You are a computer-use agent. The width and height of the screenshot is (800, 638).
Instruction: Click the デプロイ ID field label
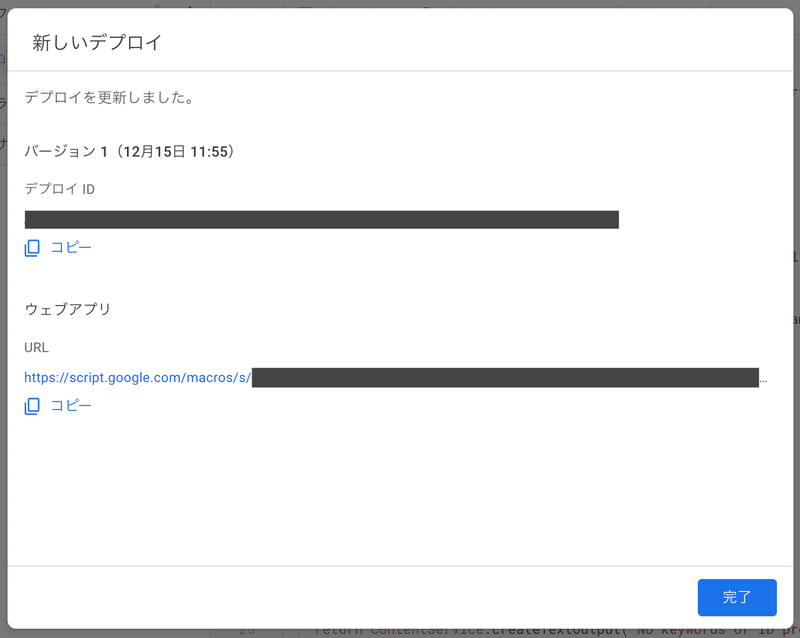[60, 189]
